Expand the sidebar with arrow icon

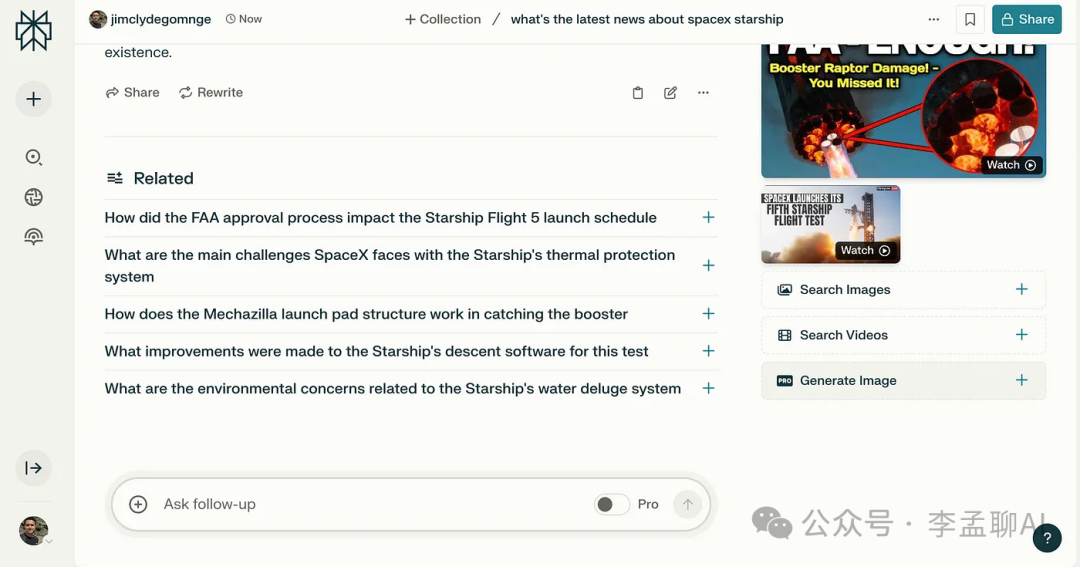[33, 468]
